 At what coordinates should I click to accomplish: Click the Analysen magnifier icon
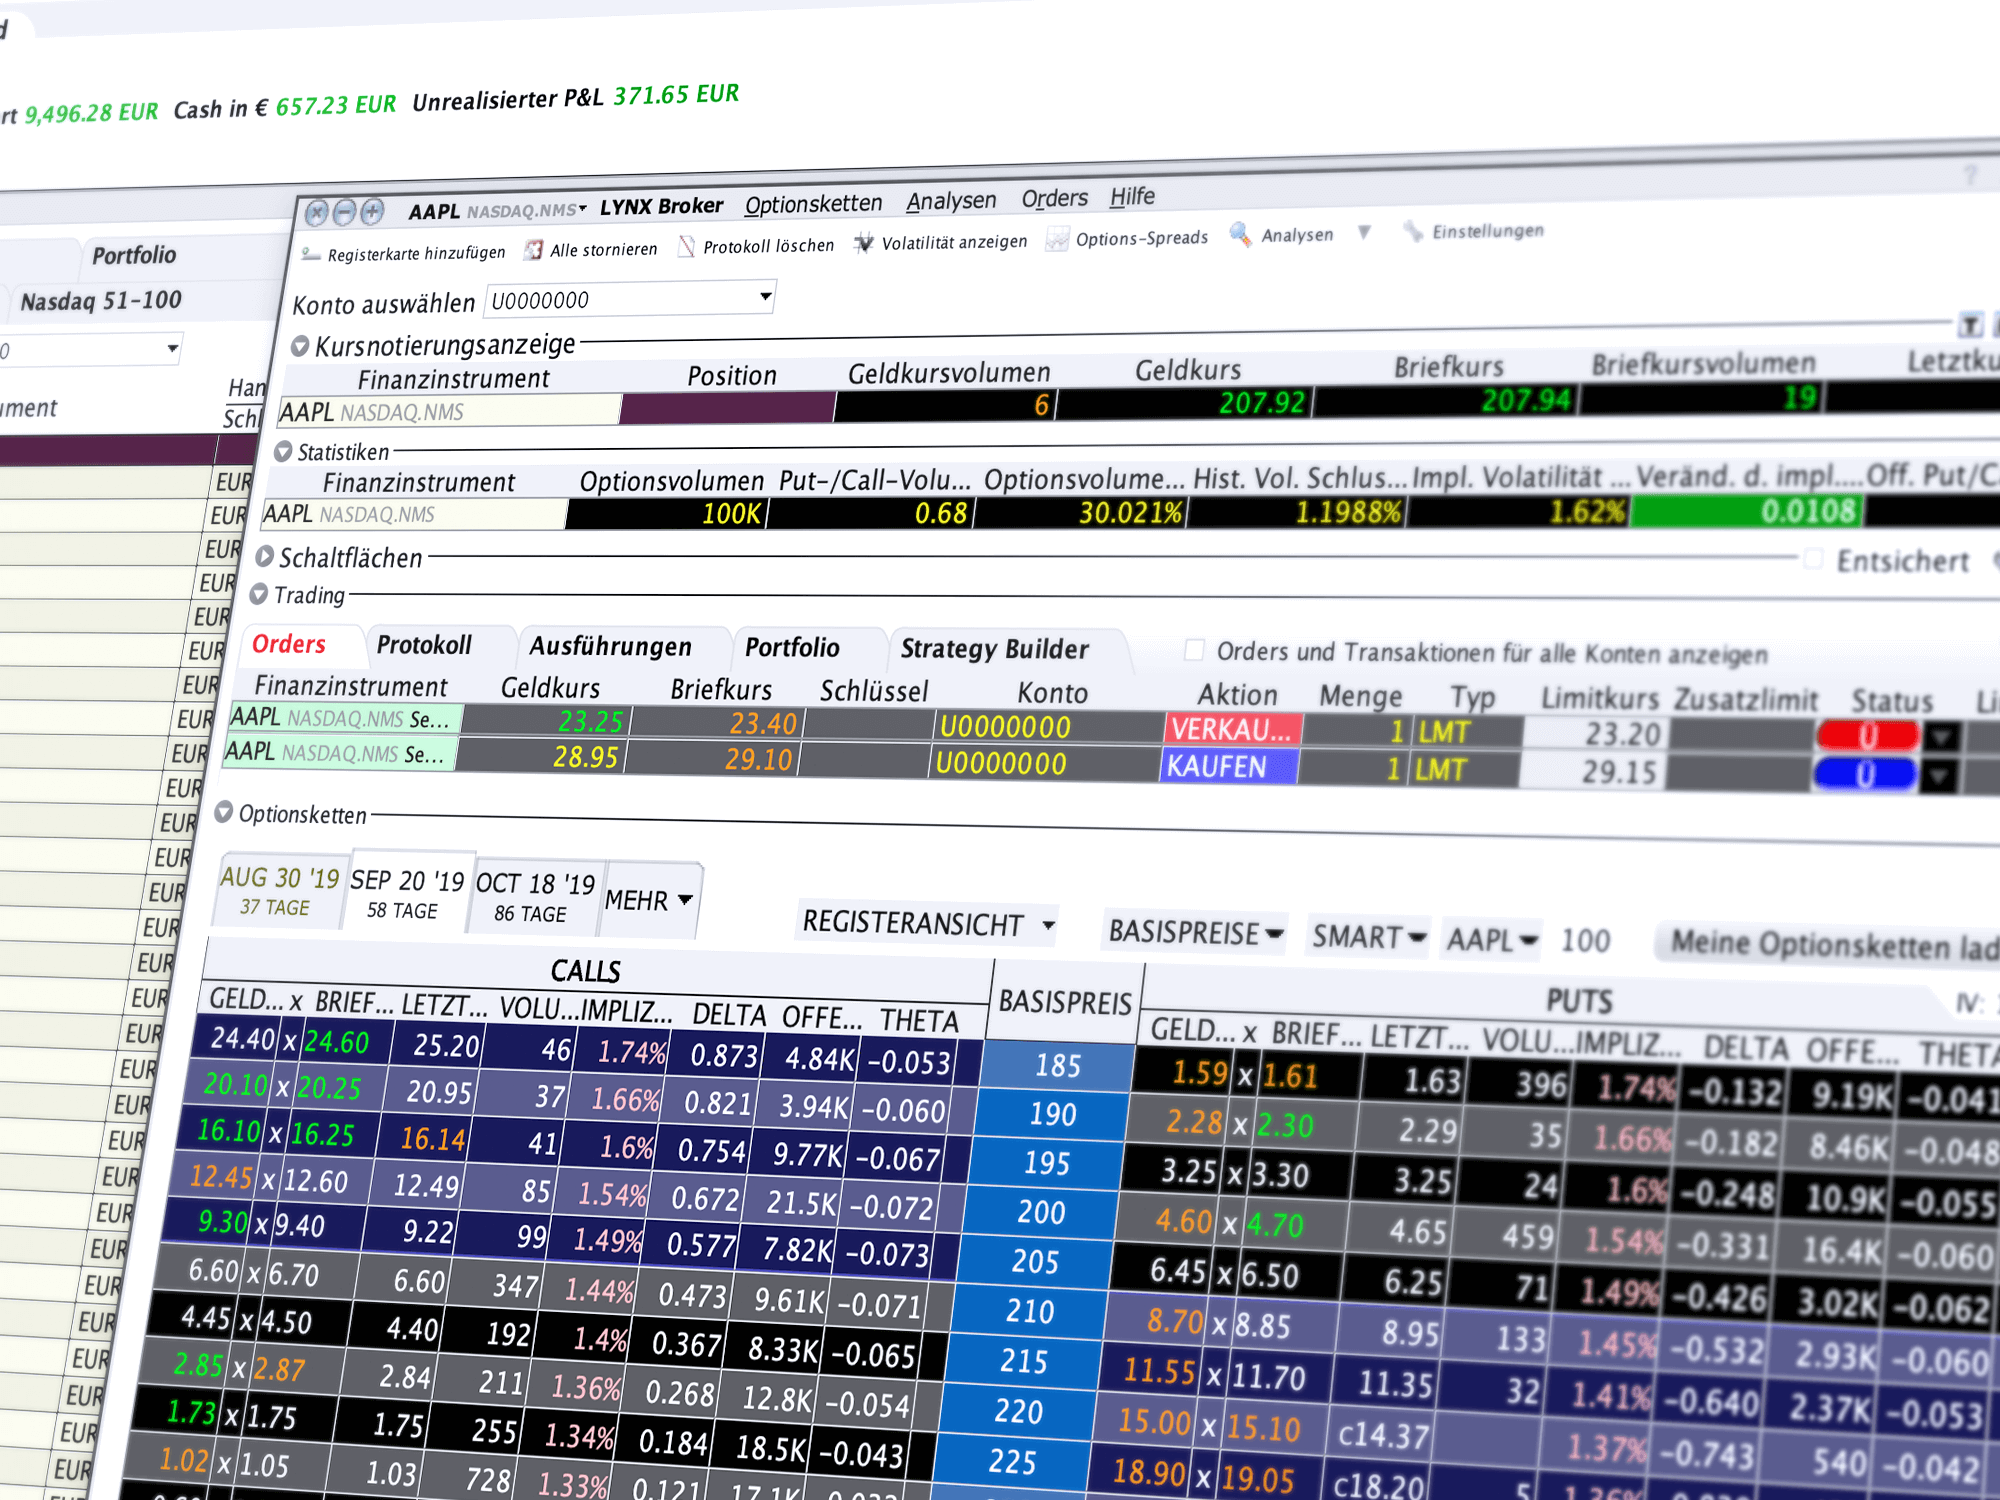[x=1240, y=235]
